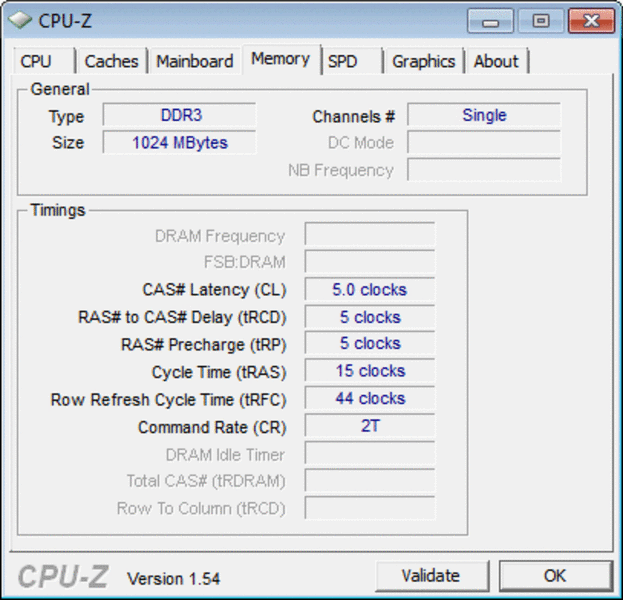Click the General group heading
Image resolution: width=623 pixels, height=600 pixels.
pyautogui.click(x=60, y=89)
